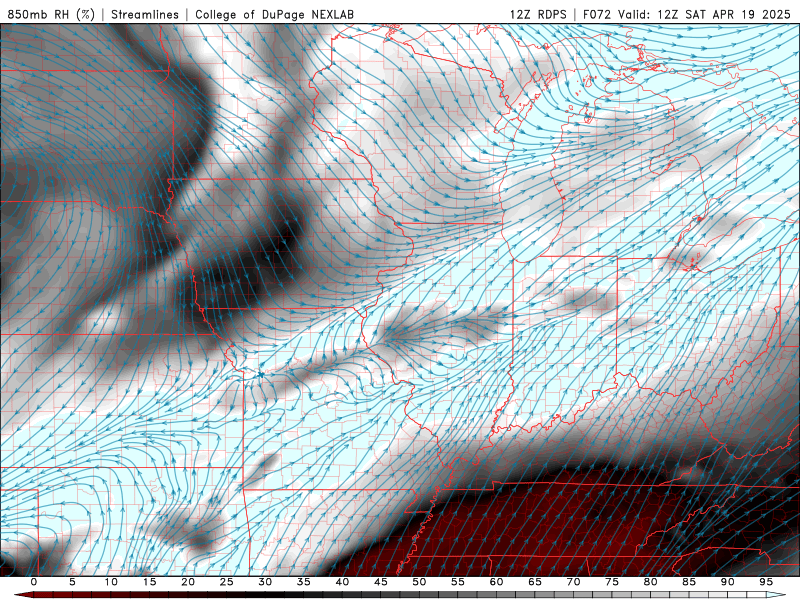The image size is (800, 600).
Task: Click the '45' colorbar scale label
Action: point(381,582)
